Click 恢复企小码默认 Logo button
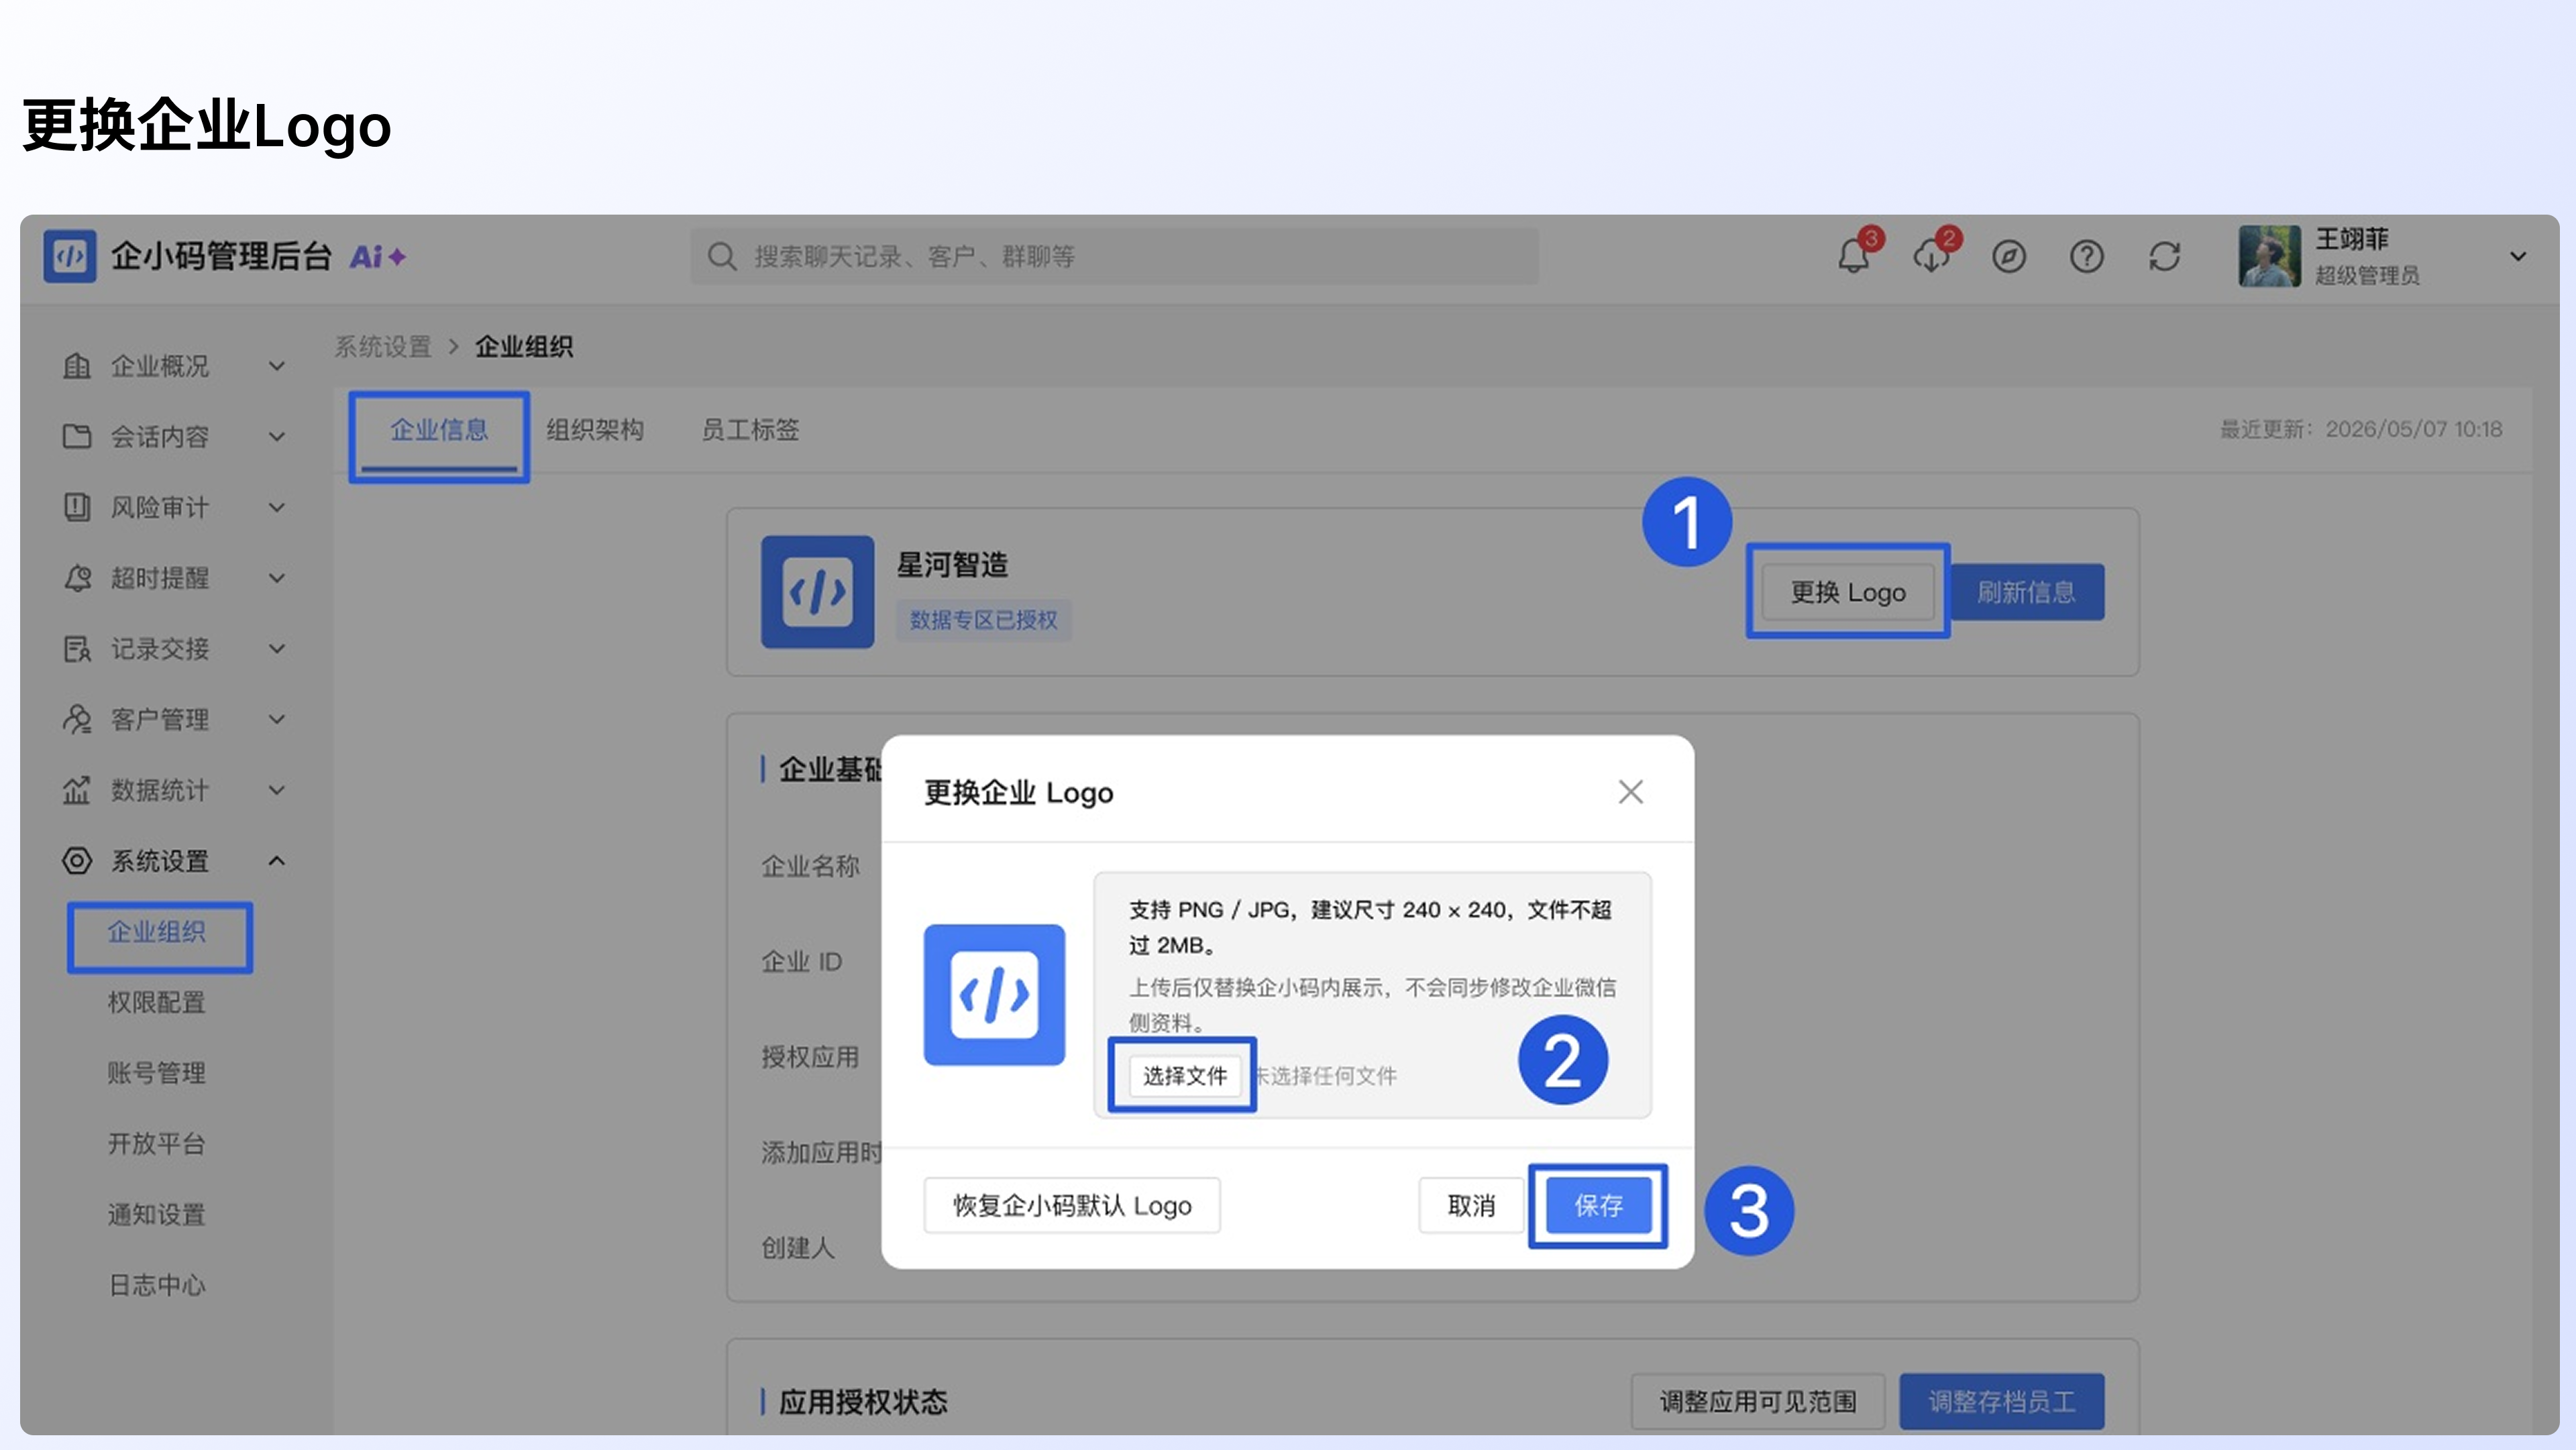 1072,1206
